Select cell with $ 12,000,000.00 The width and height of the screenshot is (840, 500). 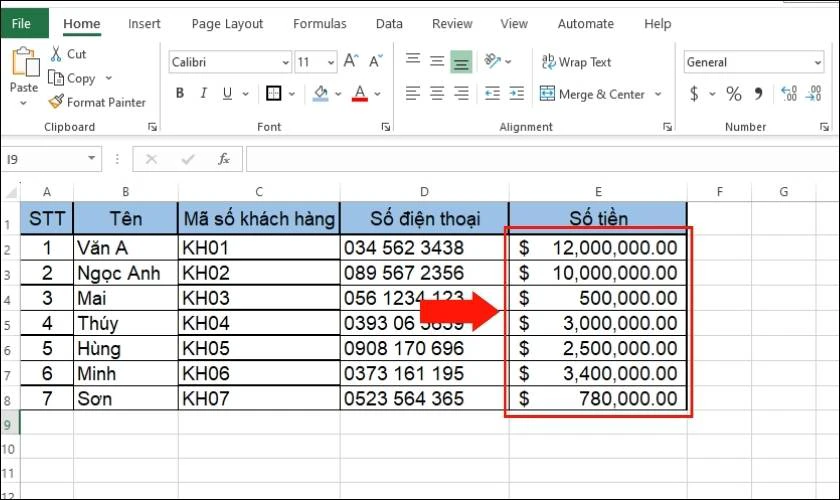click(598, 248)
